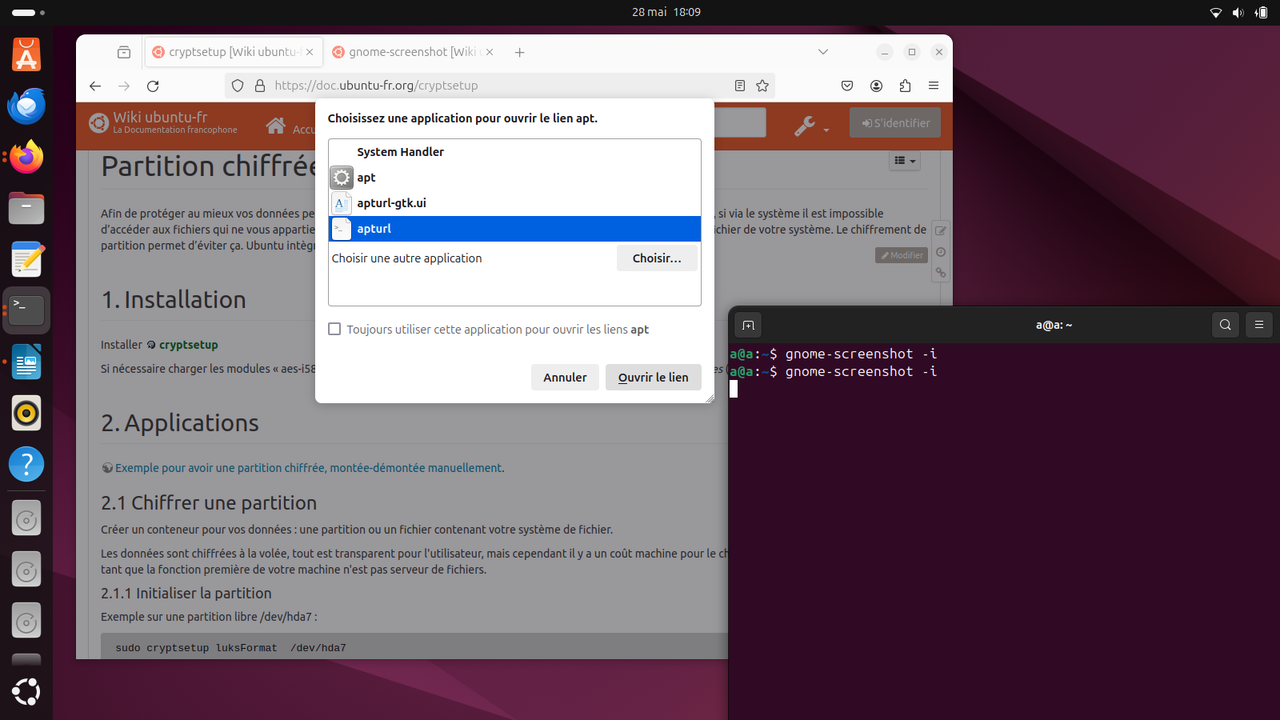Open Firefox account icon
1280x720 pixels.
click(x=876, y=86)
